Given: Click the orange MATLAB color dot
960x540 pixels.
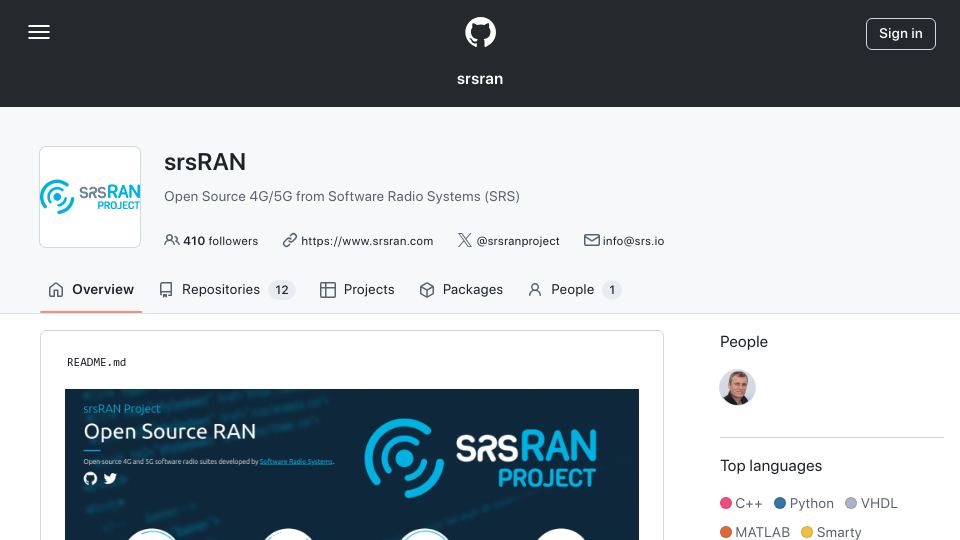Looking at the screenshot, I should coord(726,532).
